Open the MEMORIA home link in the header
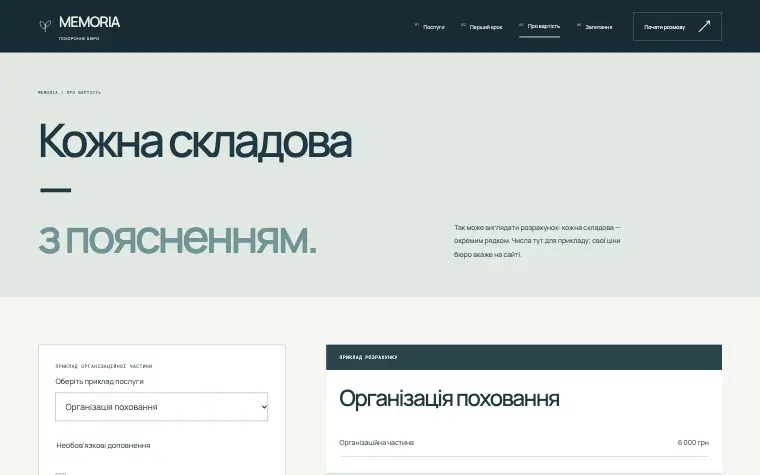Viewport: 760px width, 475px height. 79,27
